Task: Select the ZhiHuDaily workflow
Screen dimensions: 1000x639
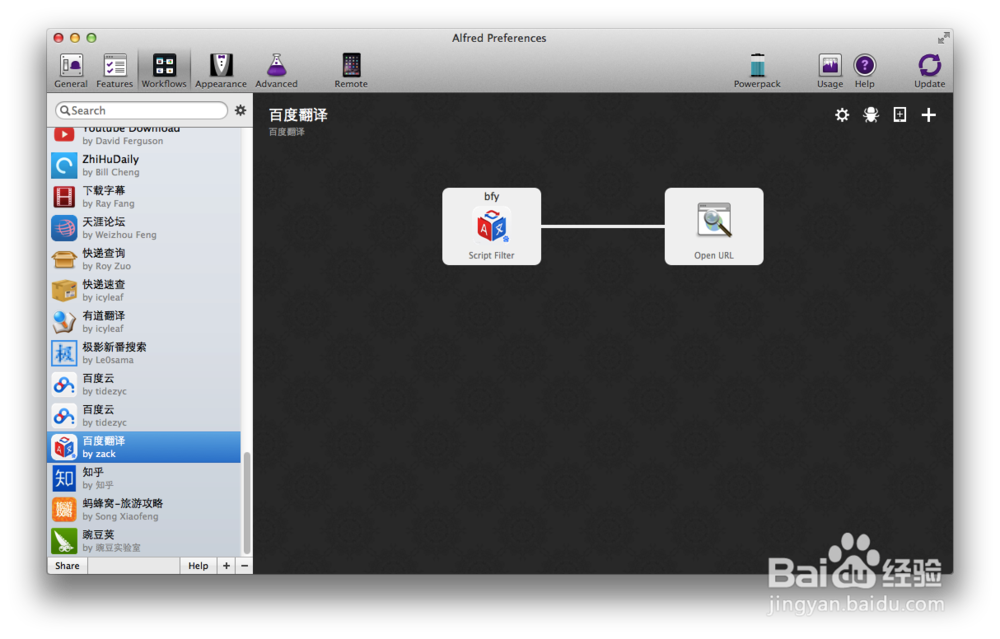Action: 144,165
